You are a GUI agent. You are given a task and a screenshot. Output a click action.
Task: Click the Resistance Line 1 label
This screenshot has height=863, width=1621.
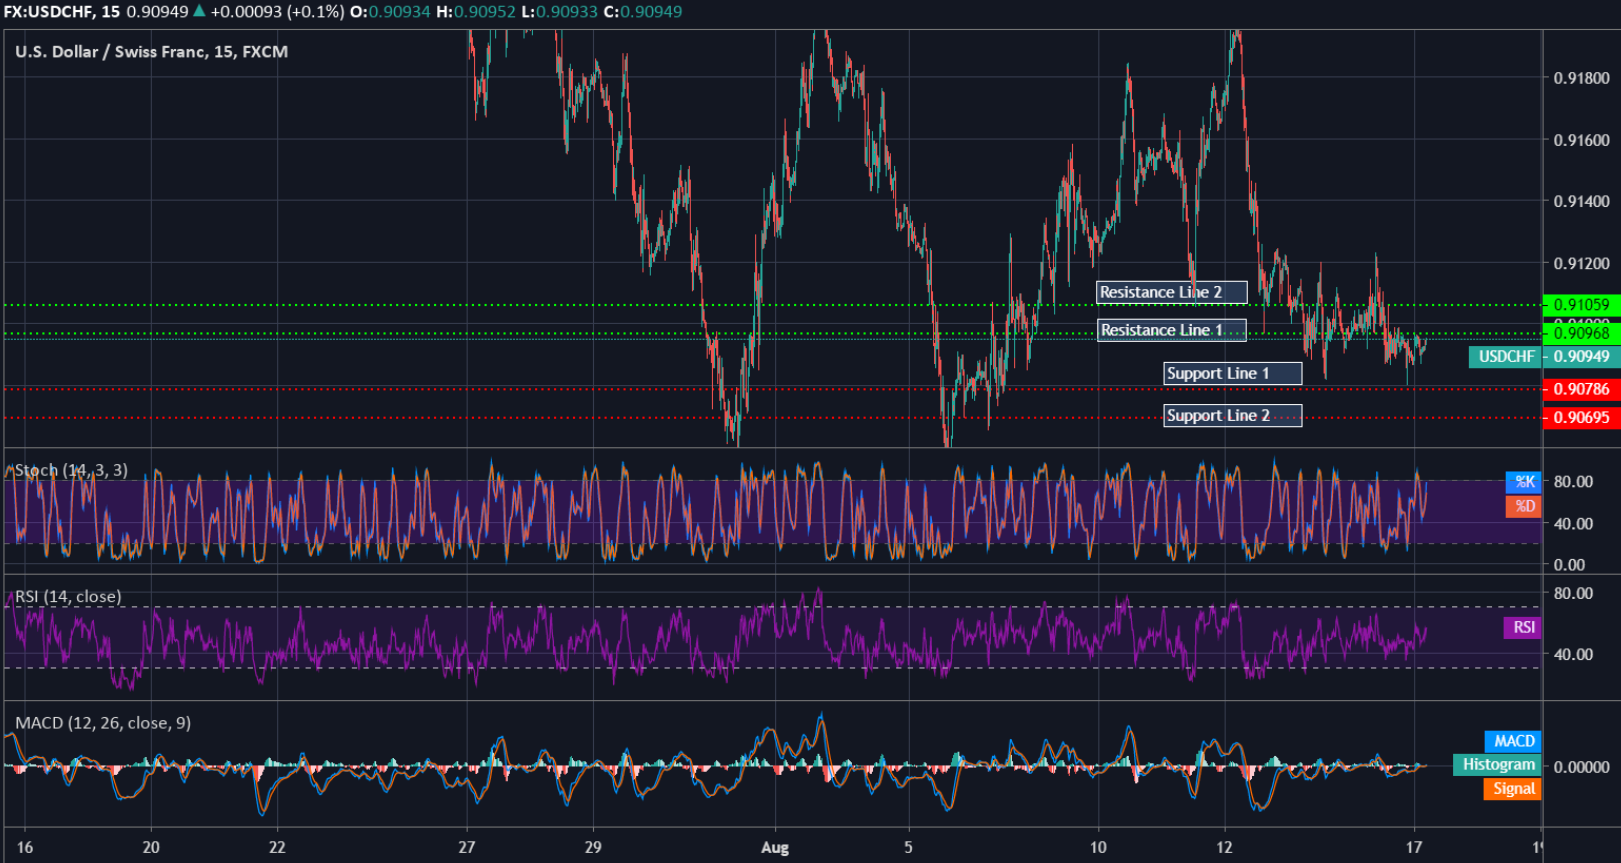coord(1172,330)
